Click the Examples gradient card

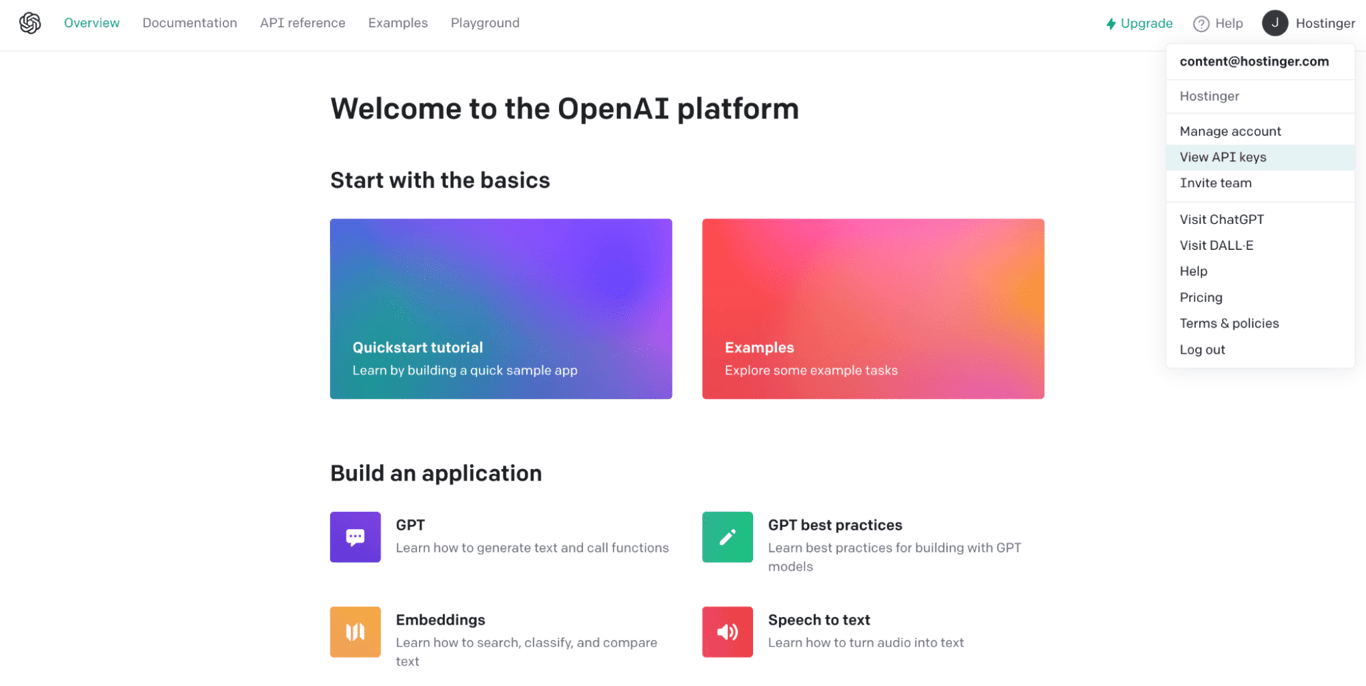tap(873, 308)
